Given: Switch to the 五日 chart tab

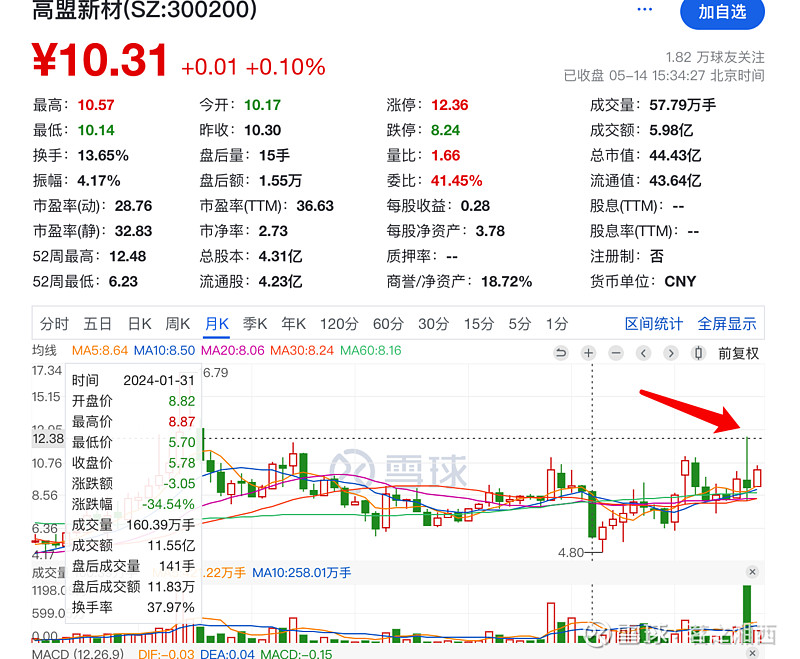Looking at the screenshot, I should [x=97, y=323].
